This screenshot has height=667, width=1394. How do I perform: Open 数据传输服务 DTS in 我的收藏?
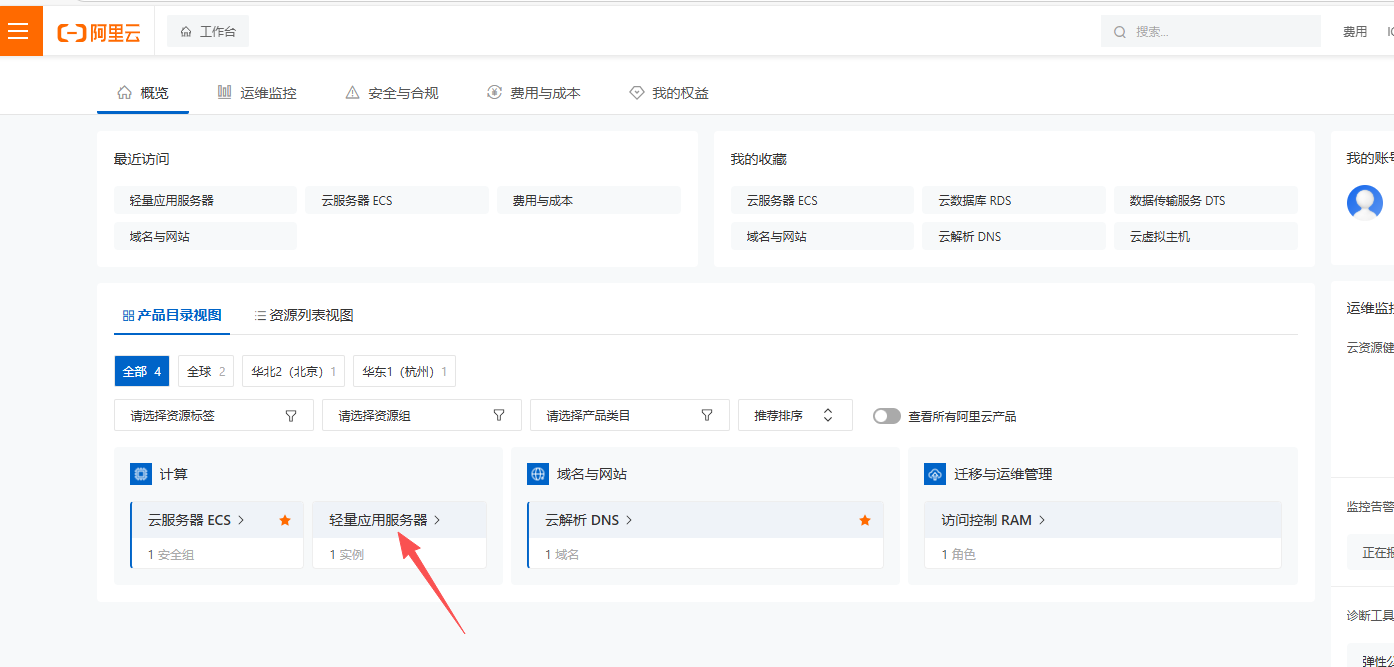[1206, 200]
